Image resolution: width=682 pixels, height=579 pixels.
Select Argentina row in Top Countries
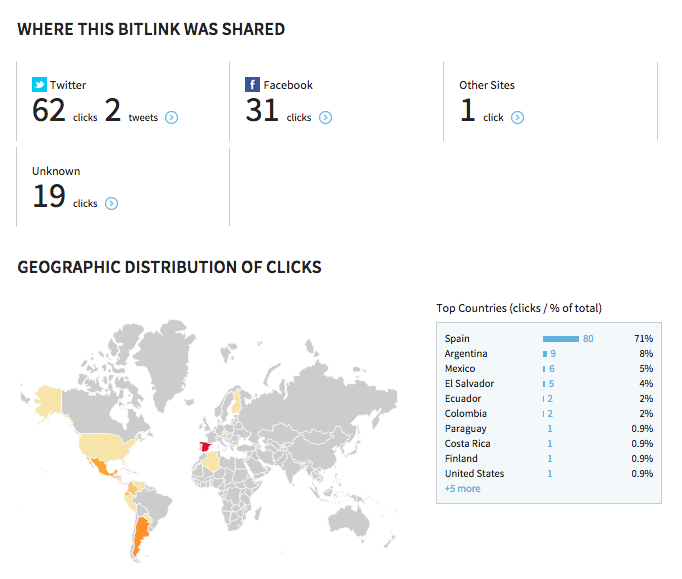pyautogui.click(x=548, y=354)
